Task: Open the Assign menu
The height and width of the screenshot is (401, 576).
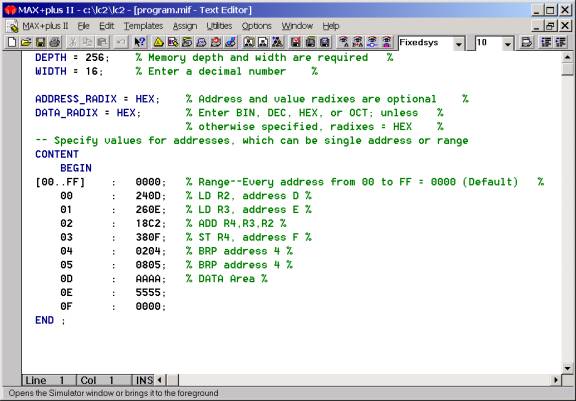Action: (x=185, y=26)
